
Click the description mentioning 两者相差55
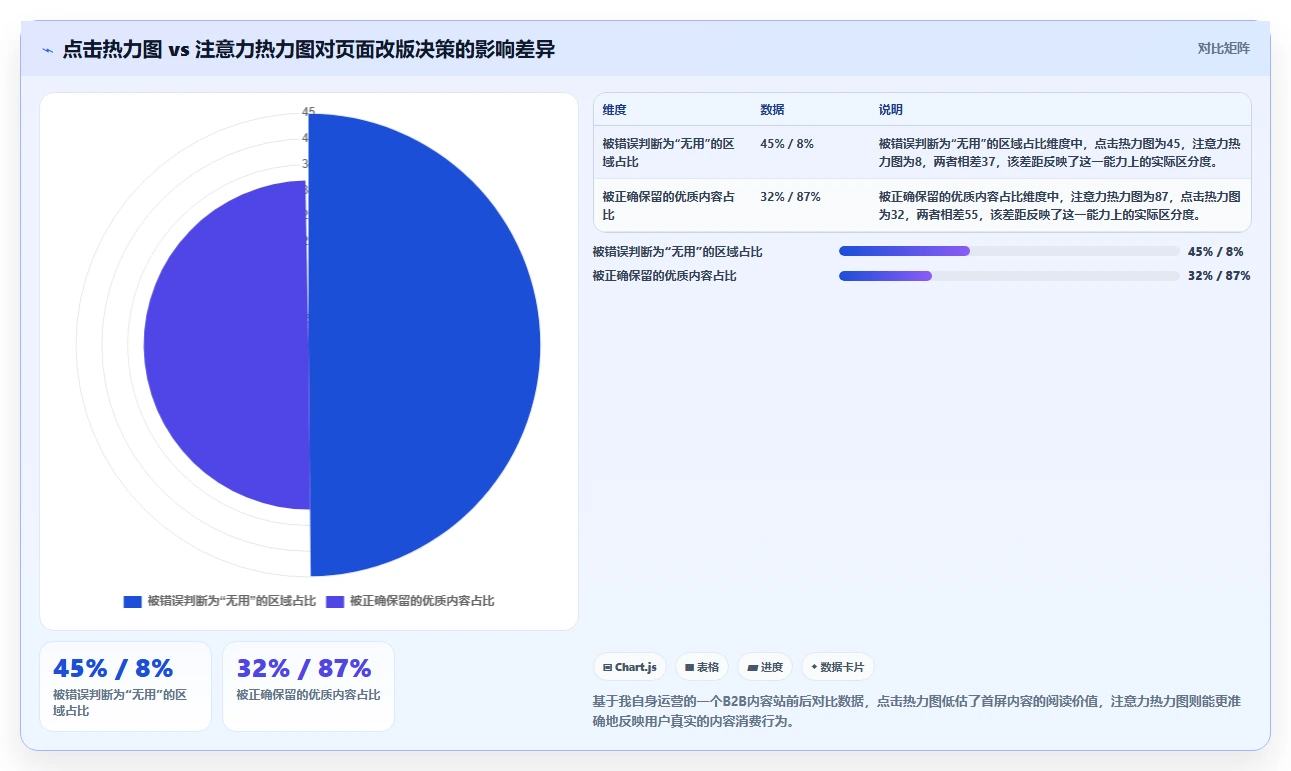(x=1060, y=205)
